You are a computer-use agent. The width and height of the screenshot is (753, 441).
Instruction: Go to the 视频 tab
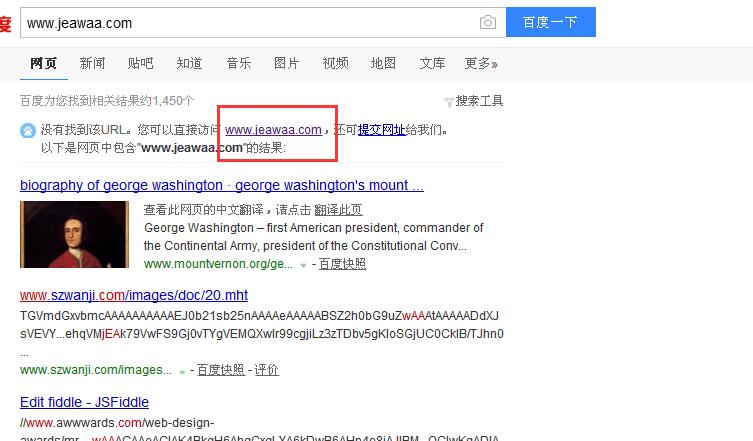[335, 64]
